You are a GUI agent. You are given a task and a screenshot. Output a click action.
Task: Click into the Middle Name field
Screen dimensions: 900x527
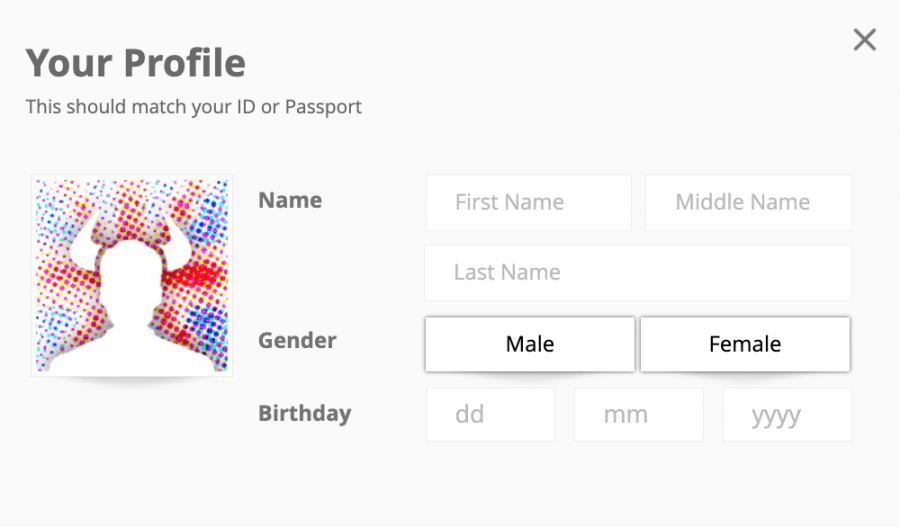click(748, 203)
